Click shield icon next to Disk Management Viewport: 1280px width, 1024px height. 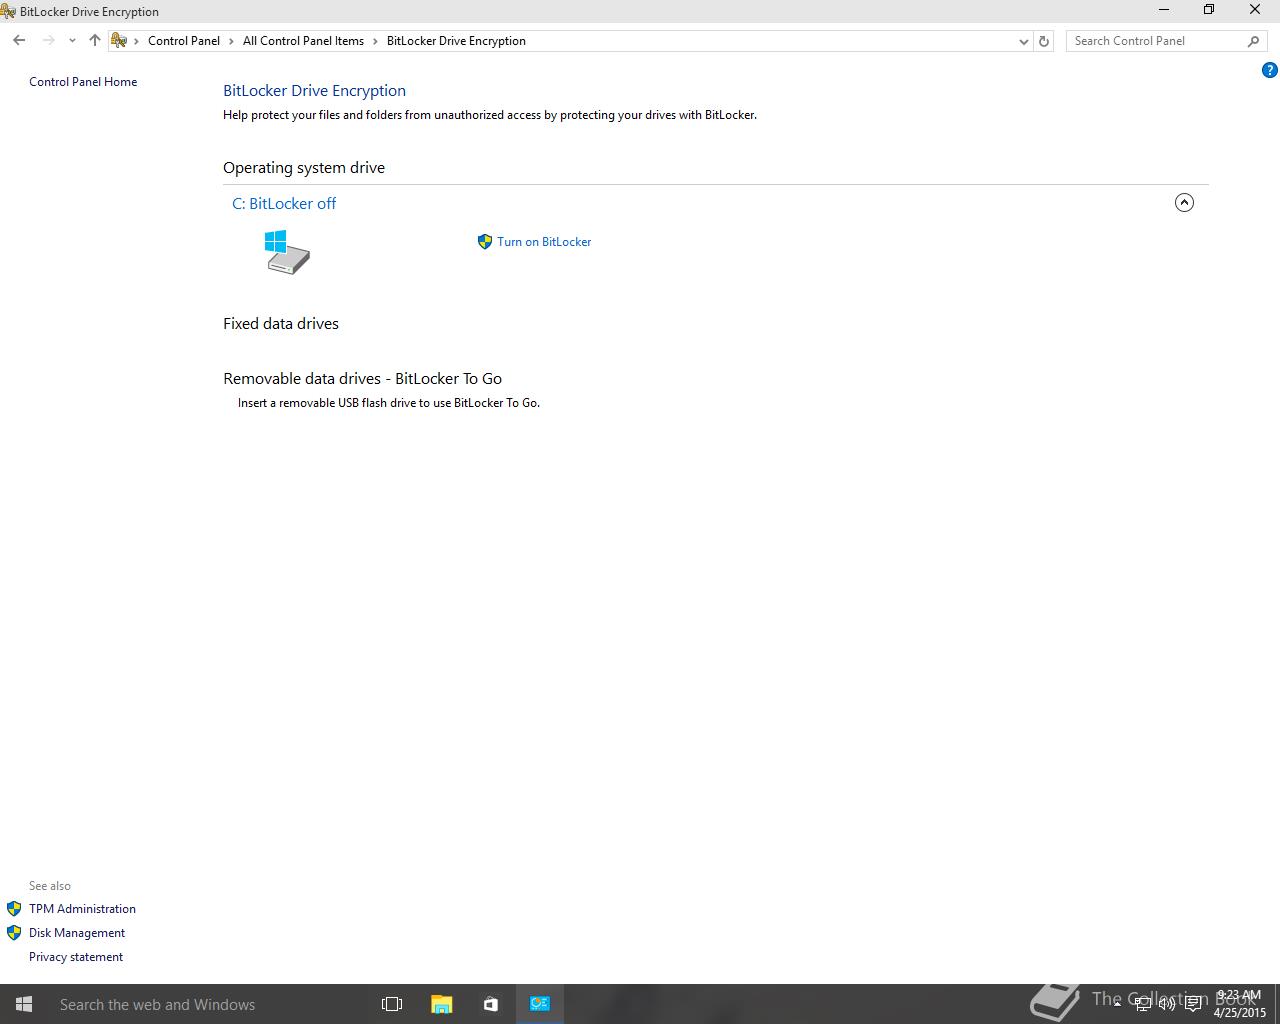[14, 933]
